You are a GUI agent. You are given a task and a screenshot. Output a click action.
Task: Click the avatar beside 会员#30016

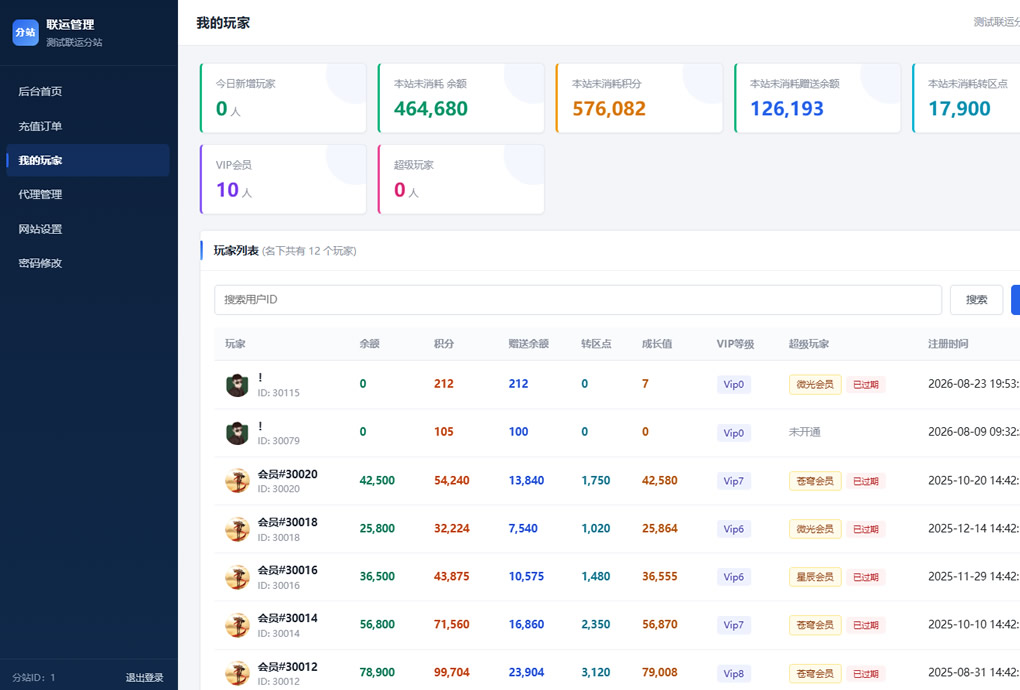[237, 577]
